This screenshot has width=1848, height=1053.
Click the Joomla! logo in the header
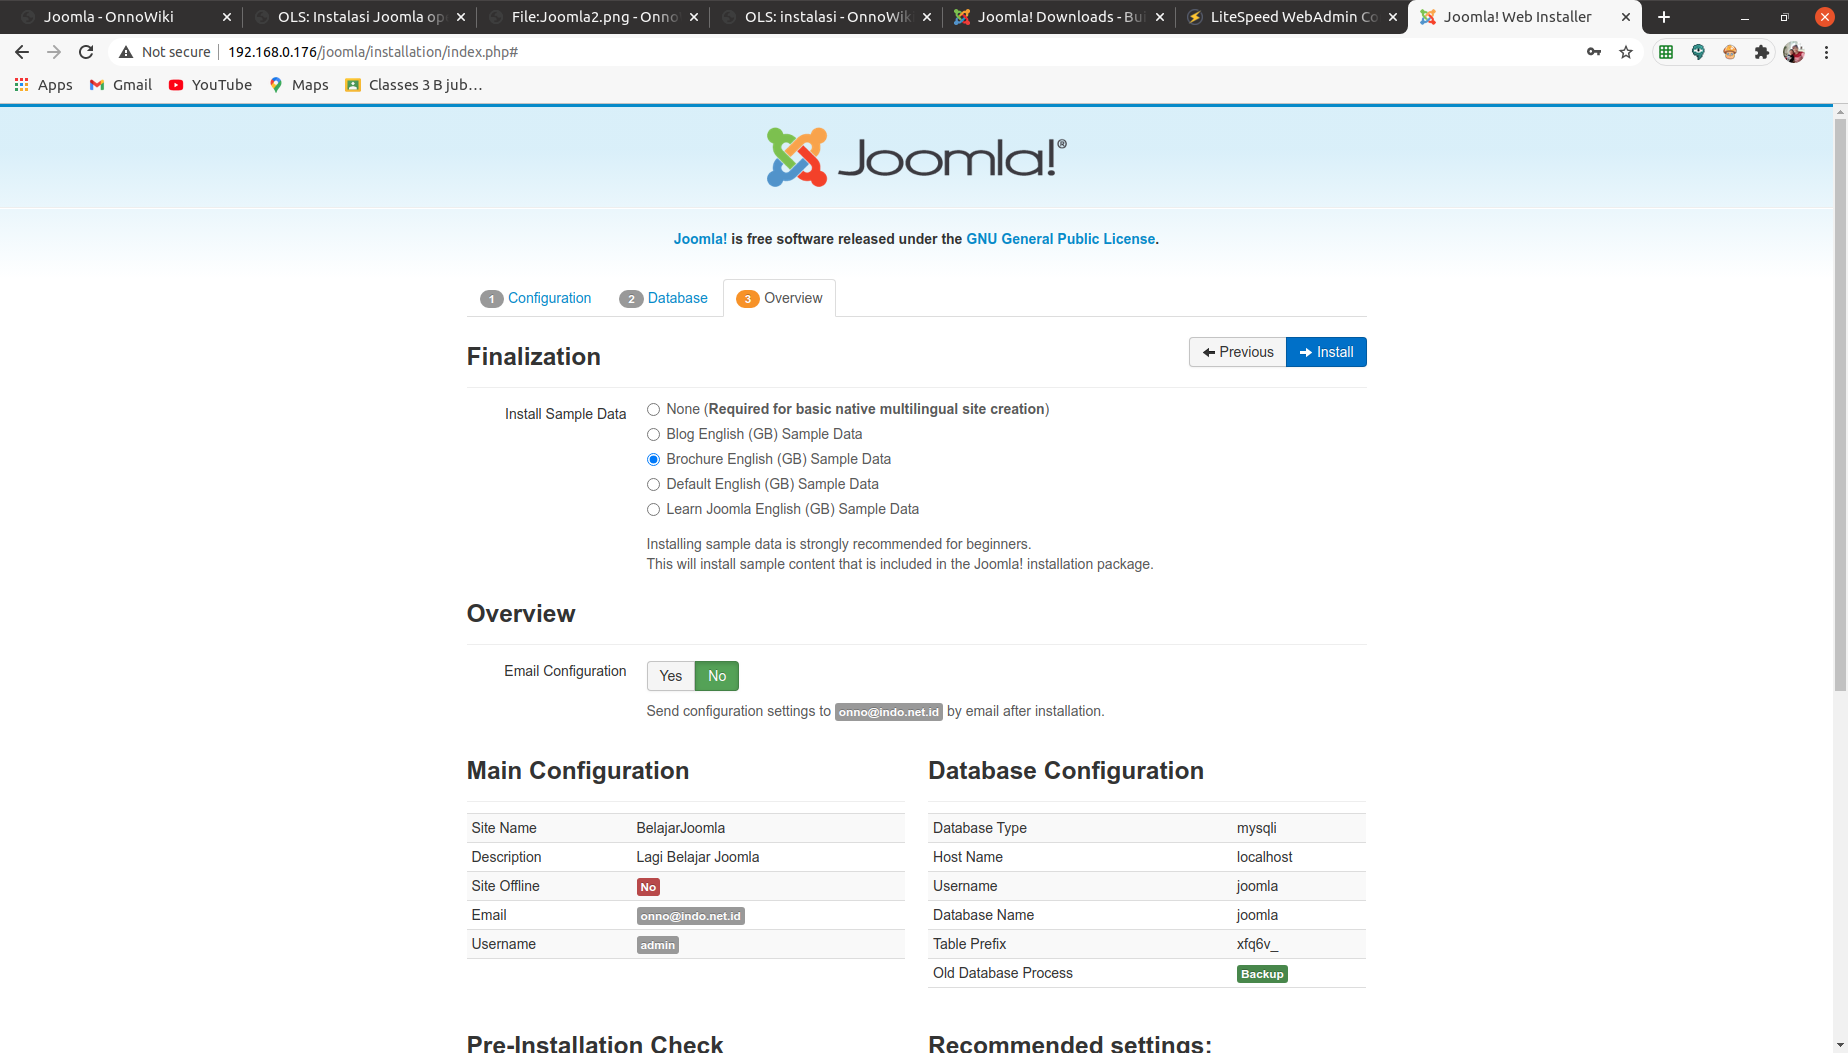coord(916,157)
